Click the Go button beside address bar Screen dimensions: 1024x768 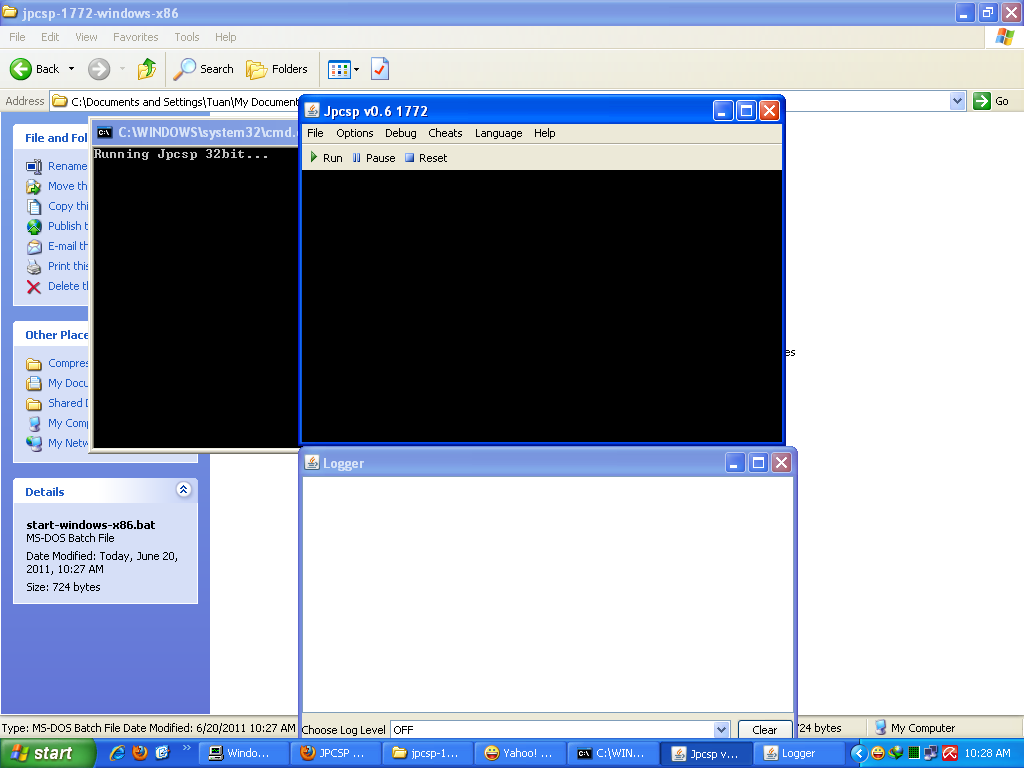992,101
